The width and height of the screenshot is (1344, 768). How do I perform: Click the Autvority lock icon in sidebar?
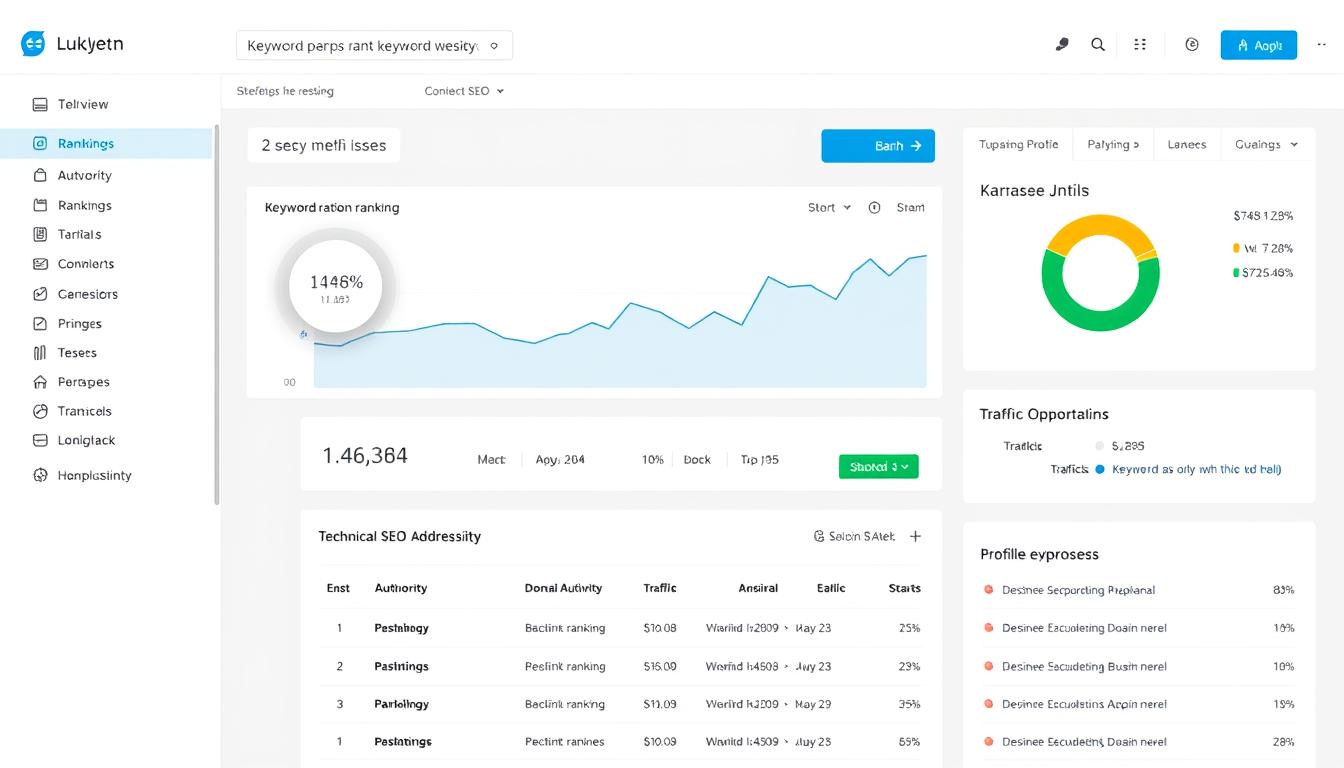(x=40, y=175)
